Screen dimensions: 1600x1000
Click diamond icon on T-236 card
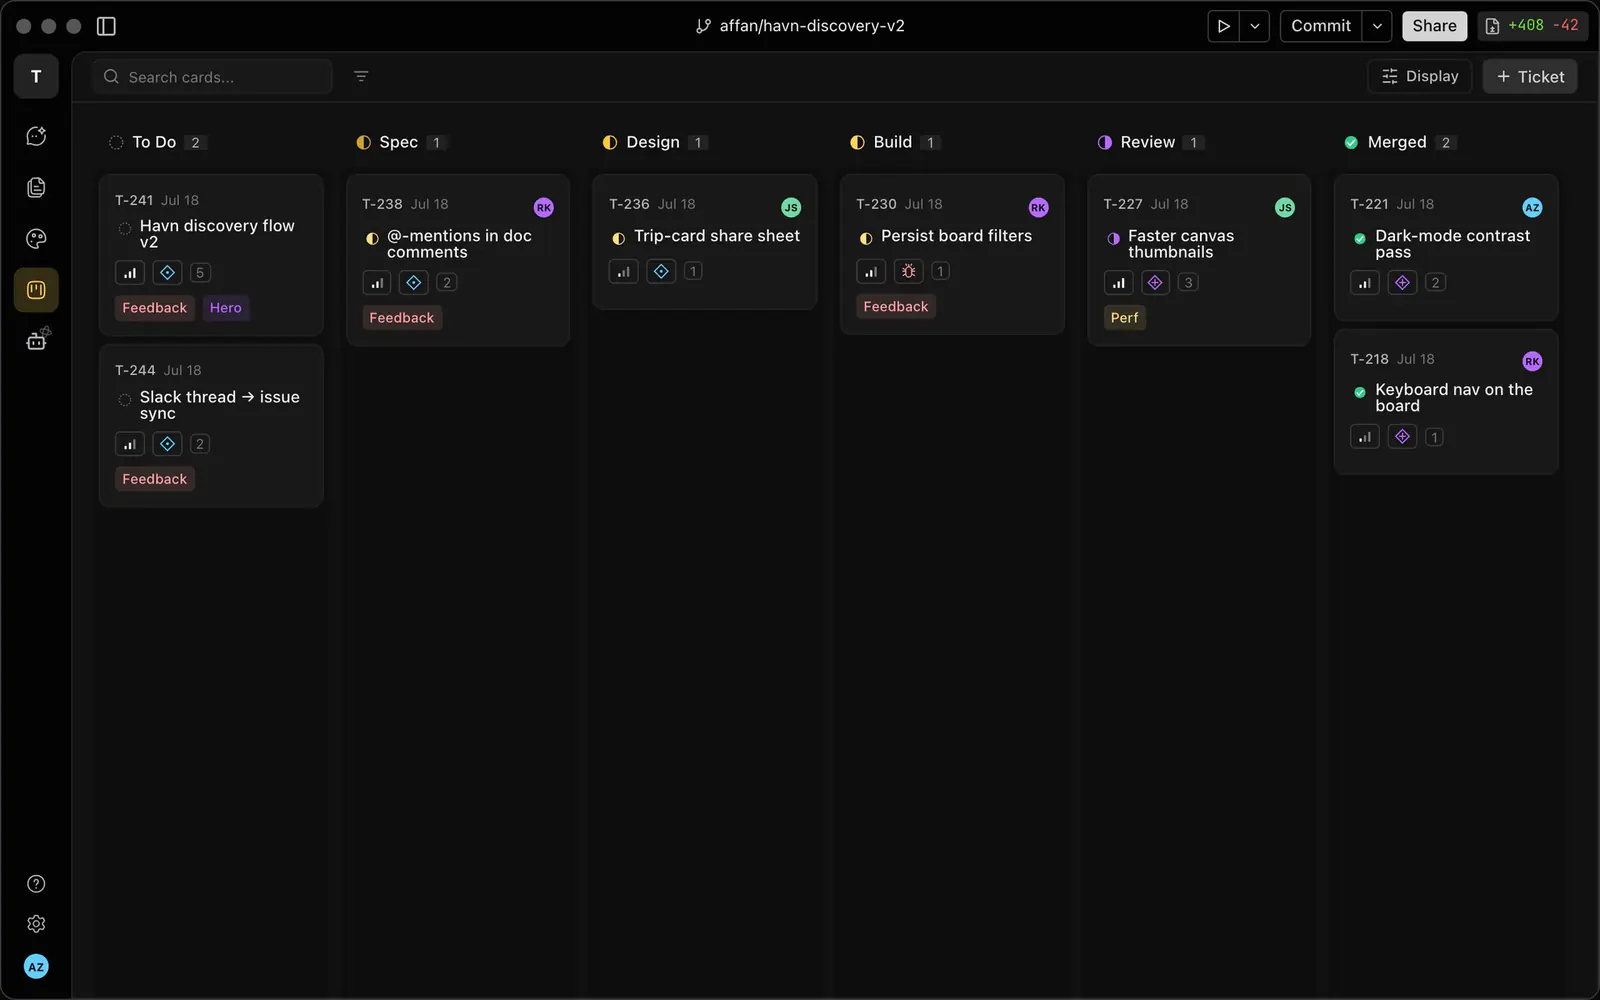661,271
